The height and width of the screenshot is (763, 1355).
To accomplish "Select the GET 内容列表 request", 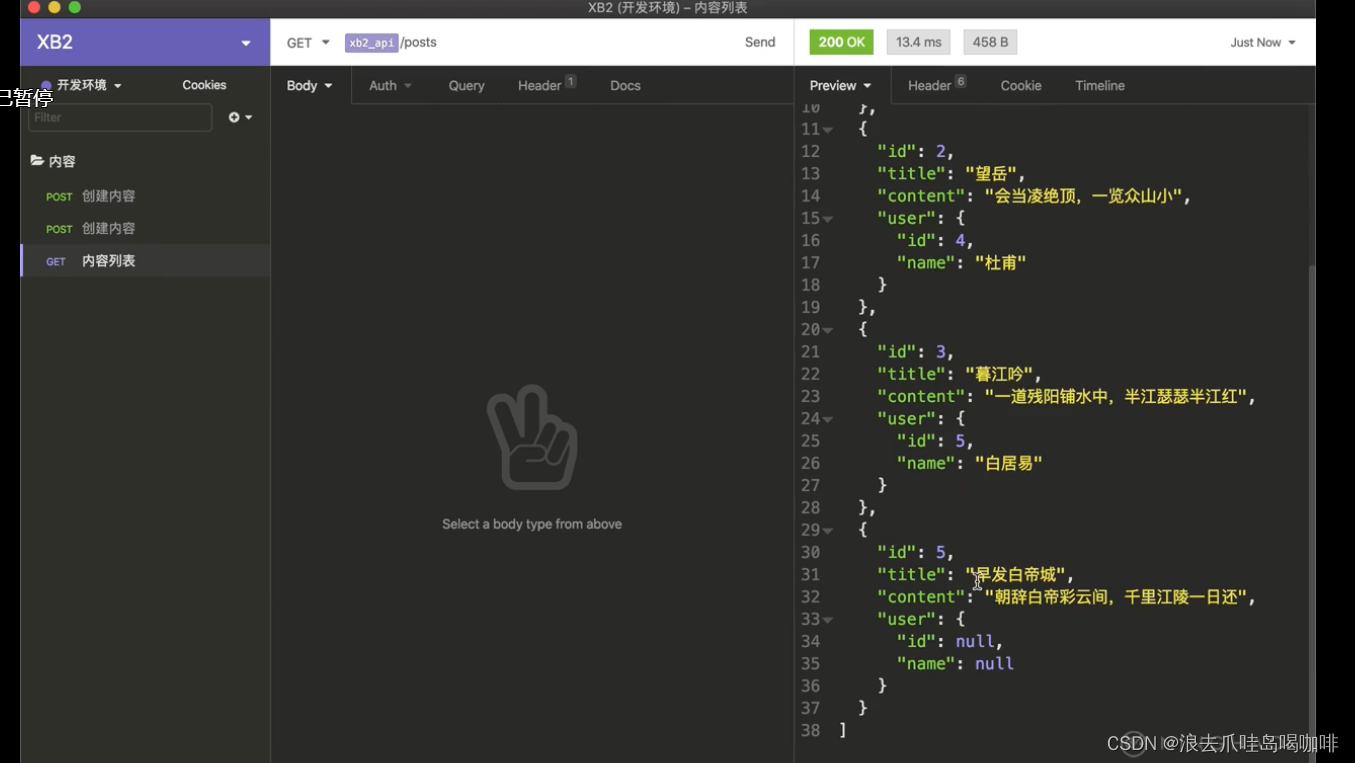I will 145,260.
